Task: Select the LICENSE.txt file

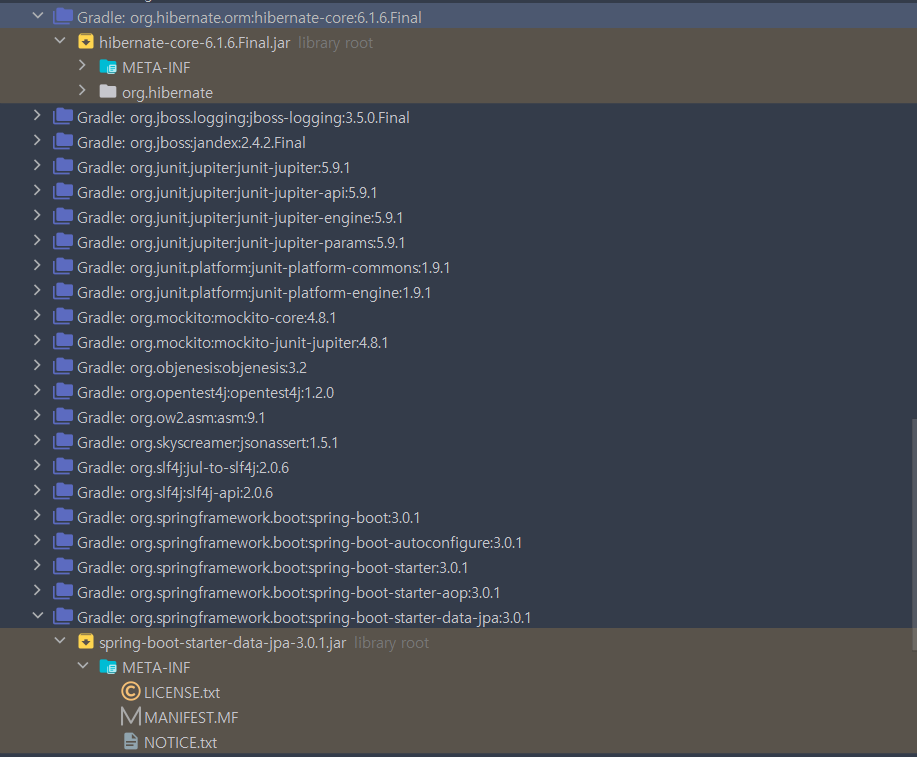Action: pos(182,693)
